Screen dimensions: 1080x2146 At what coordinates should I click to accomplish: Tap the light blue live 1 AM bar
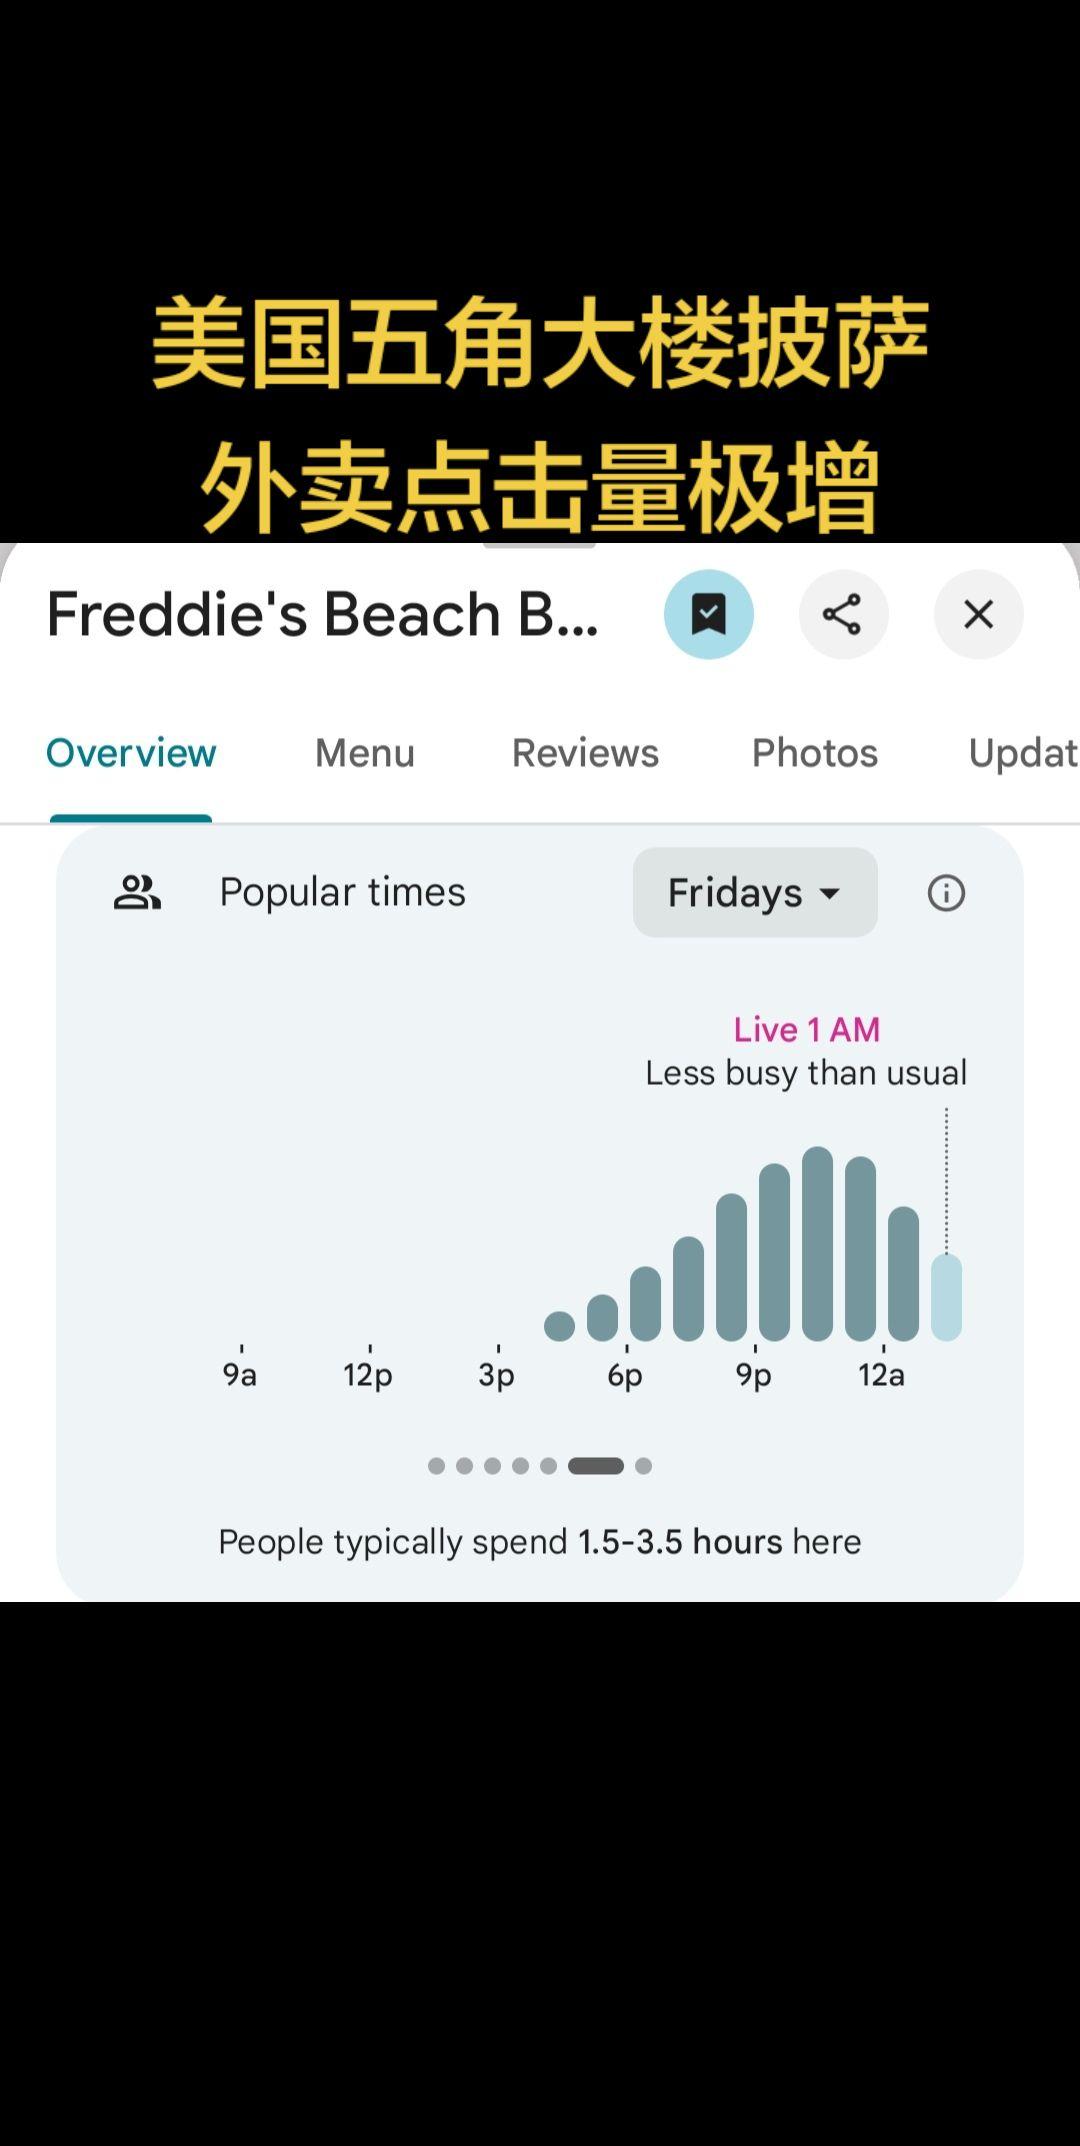pos(946,1297)
